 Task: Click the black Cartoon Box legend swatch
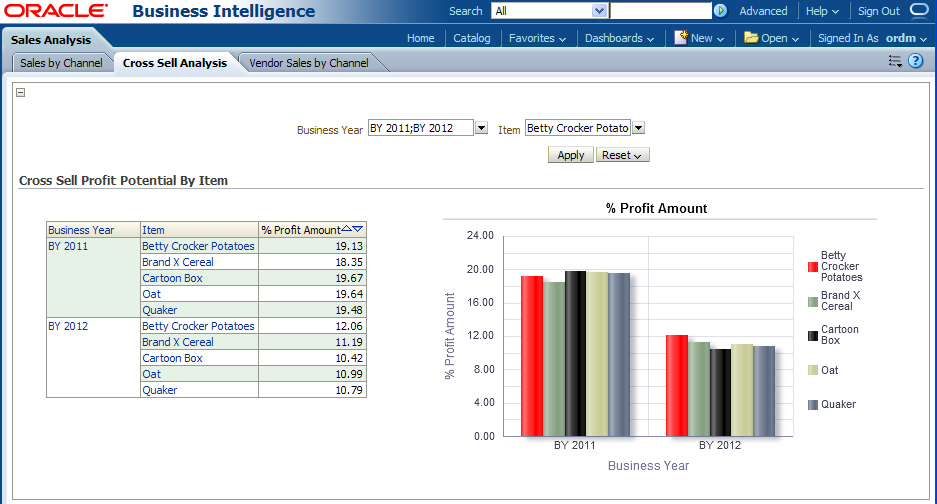pyautogui.click(x=813, y=335)
